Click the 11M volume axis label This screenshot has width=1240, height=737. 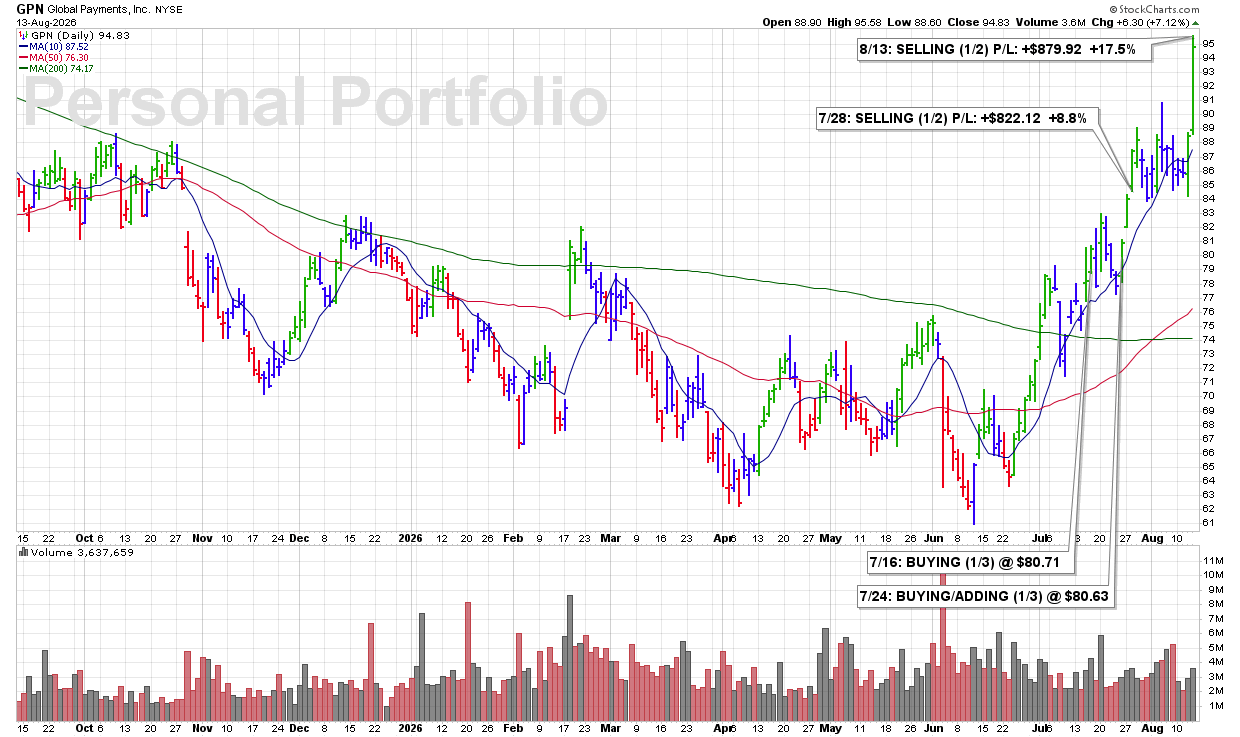pyautogui.click(x=1211, y=561)
